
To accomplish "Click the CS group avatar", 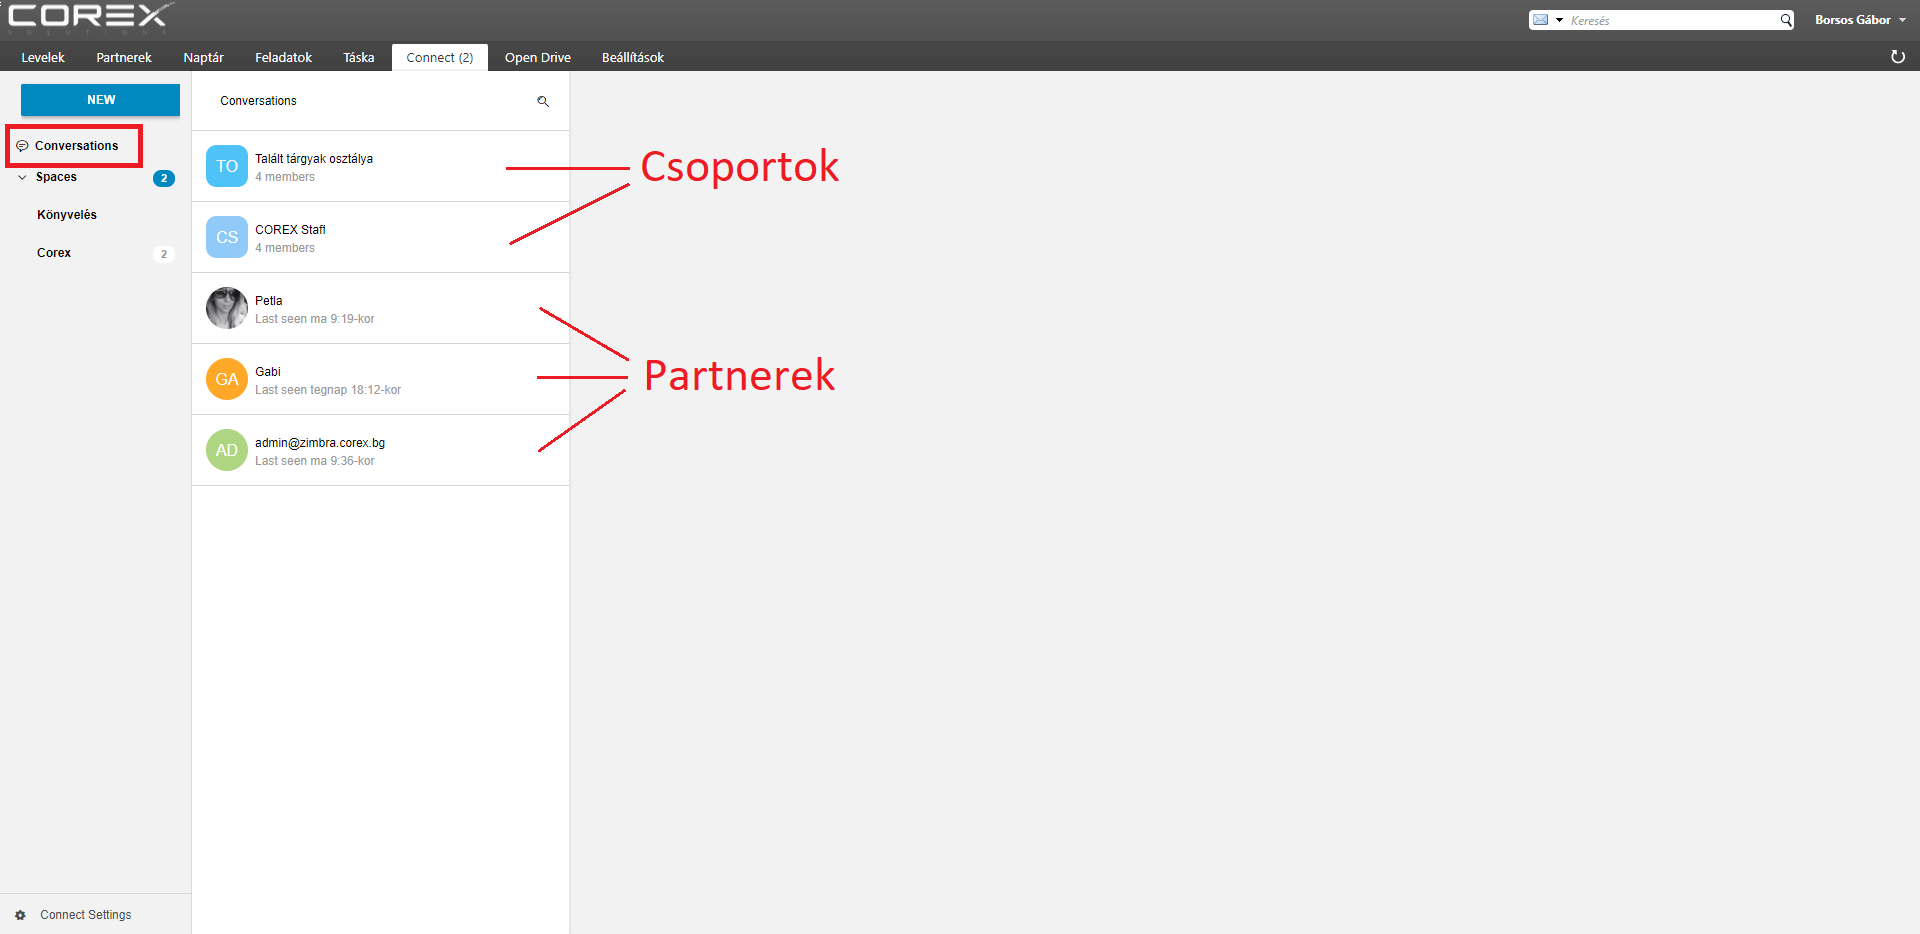I will coord(227,237).
